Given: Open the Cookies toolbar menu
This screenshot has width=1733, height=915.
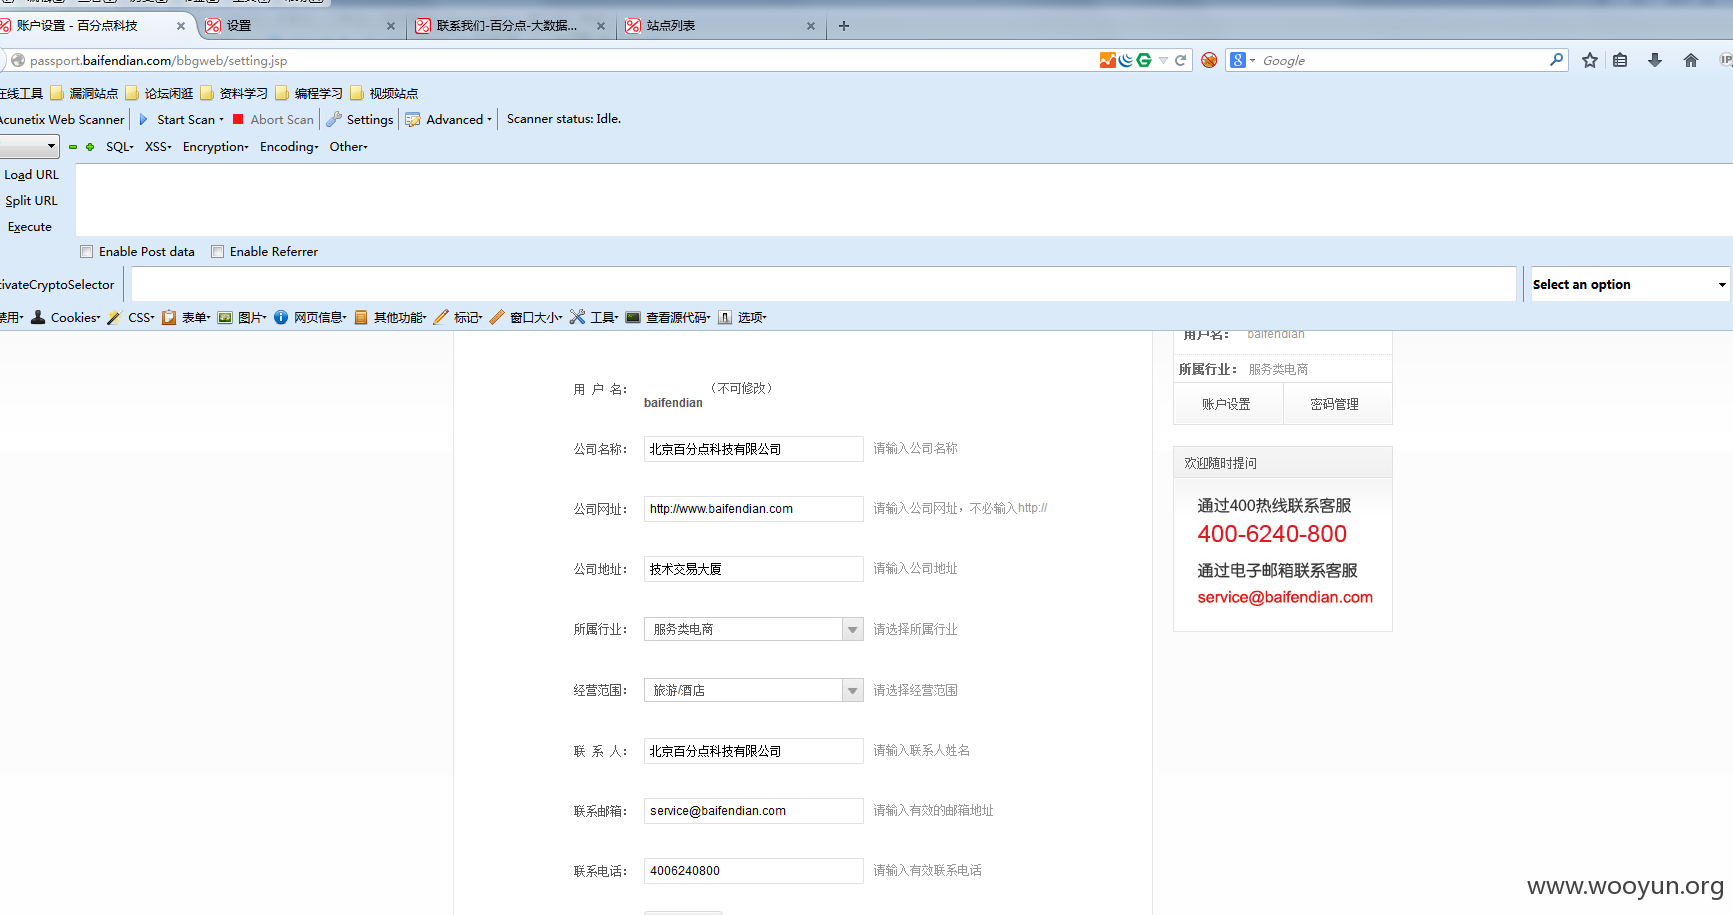Looking at the screenshot, I should click(66, 317).
